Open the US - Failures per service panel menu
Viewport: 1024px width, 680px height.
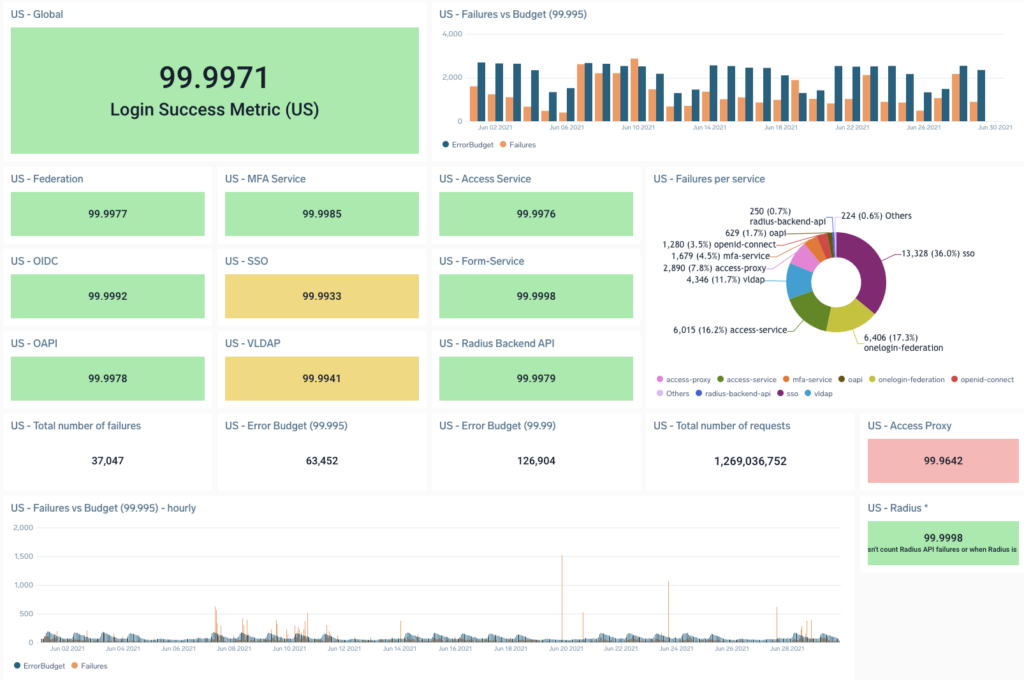pos(707,178)
